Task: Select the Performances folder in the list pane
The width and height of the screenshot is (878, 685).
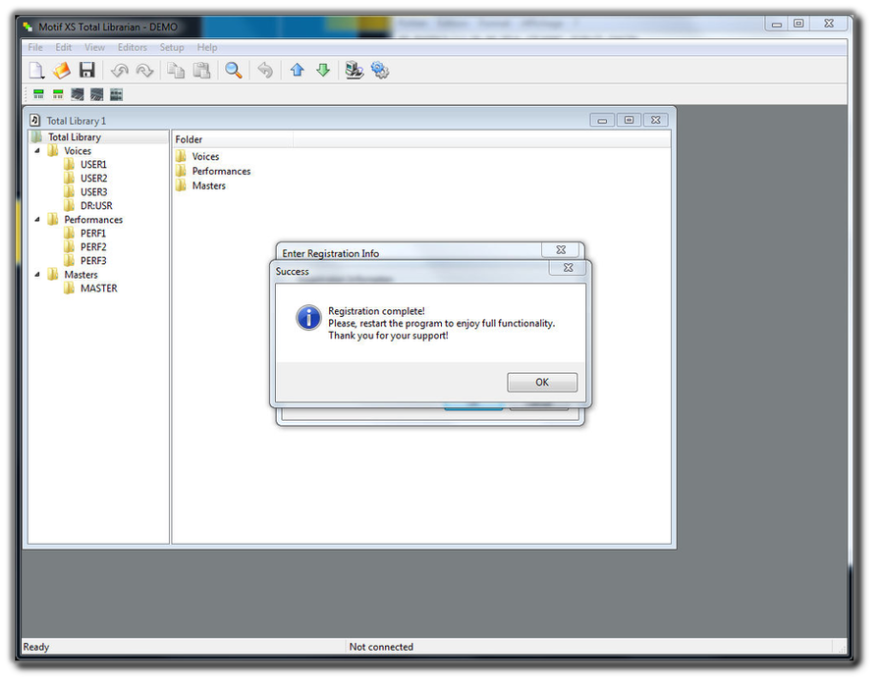Action: pos(221,171)
